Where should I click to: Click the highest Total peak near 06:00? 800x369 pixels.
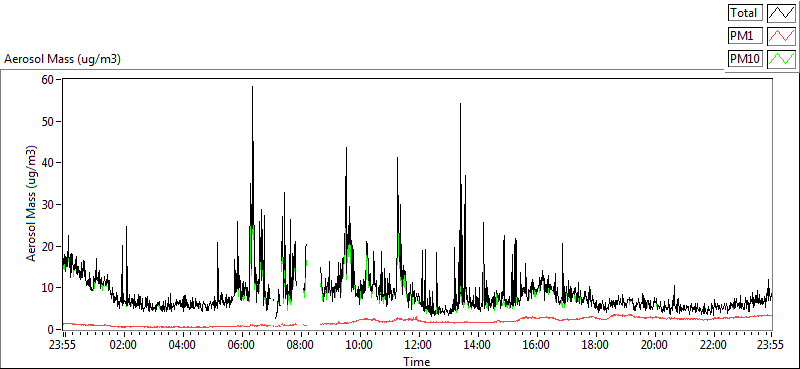tap(252, 88)
